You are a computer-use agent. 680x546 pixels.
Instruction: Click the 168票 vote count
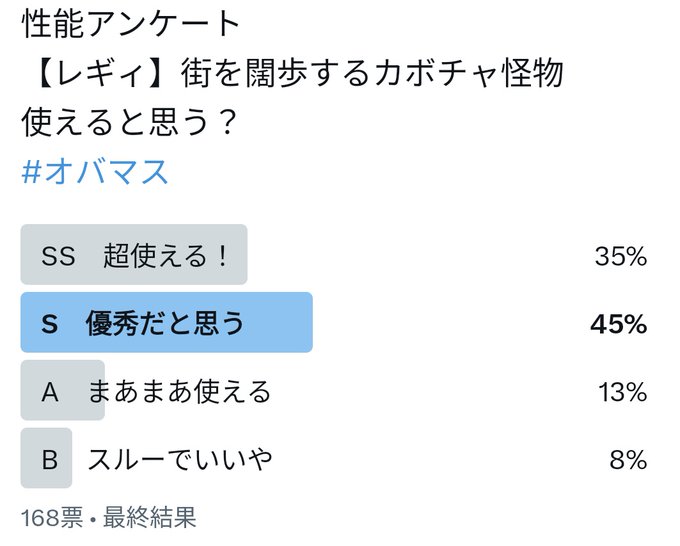click(52, 517)
